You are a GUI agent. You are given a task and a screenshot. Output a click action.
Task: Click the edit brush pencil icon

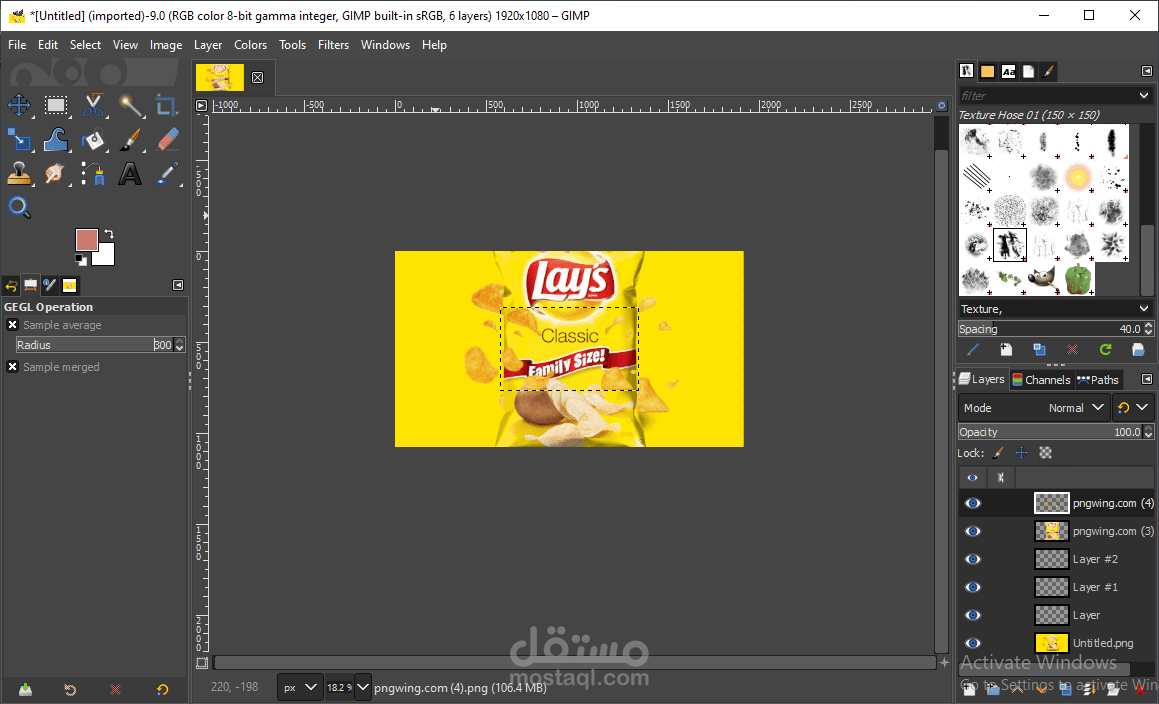click(x=973, y=349)
